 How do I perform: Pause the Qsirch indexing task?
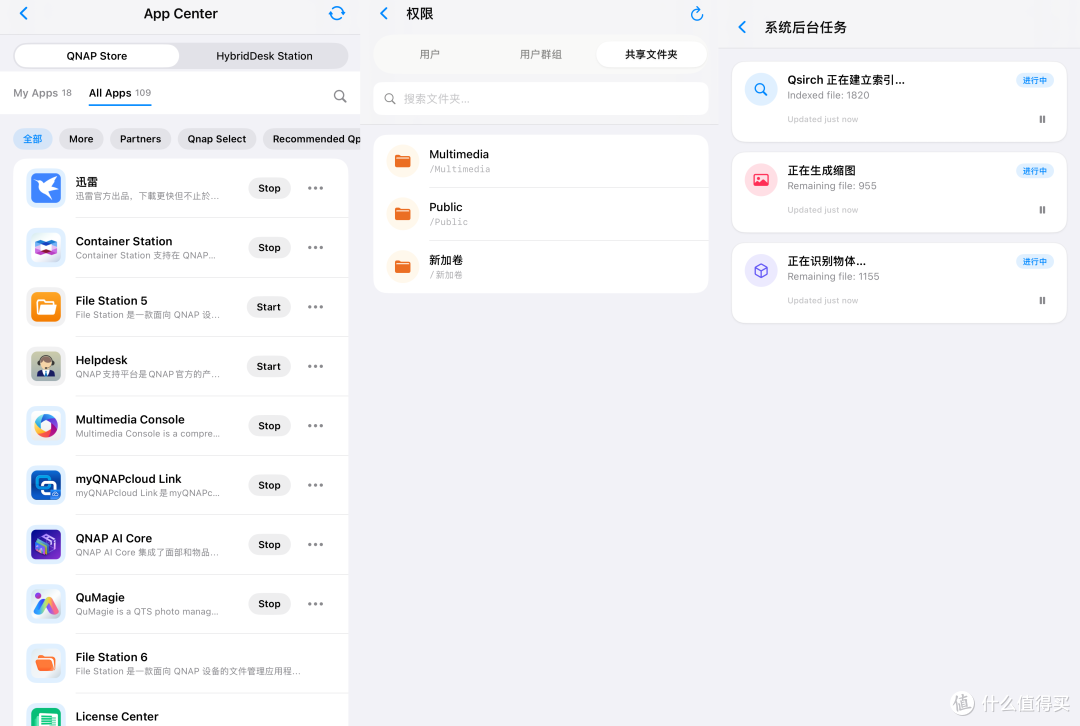[x=1042, y=119]
